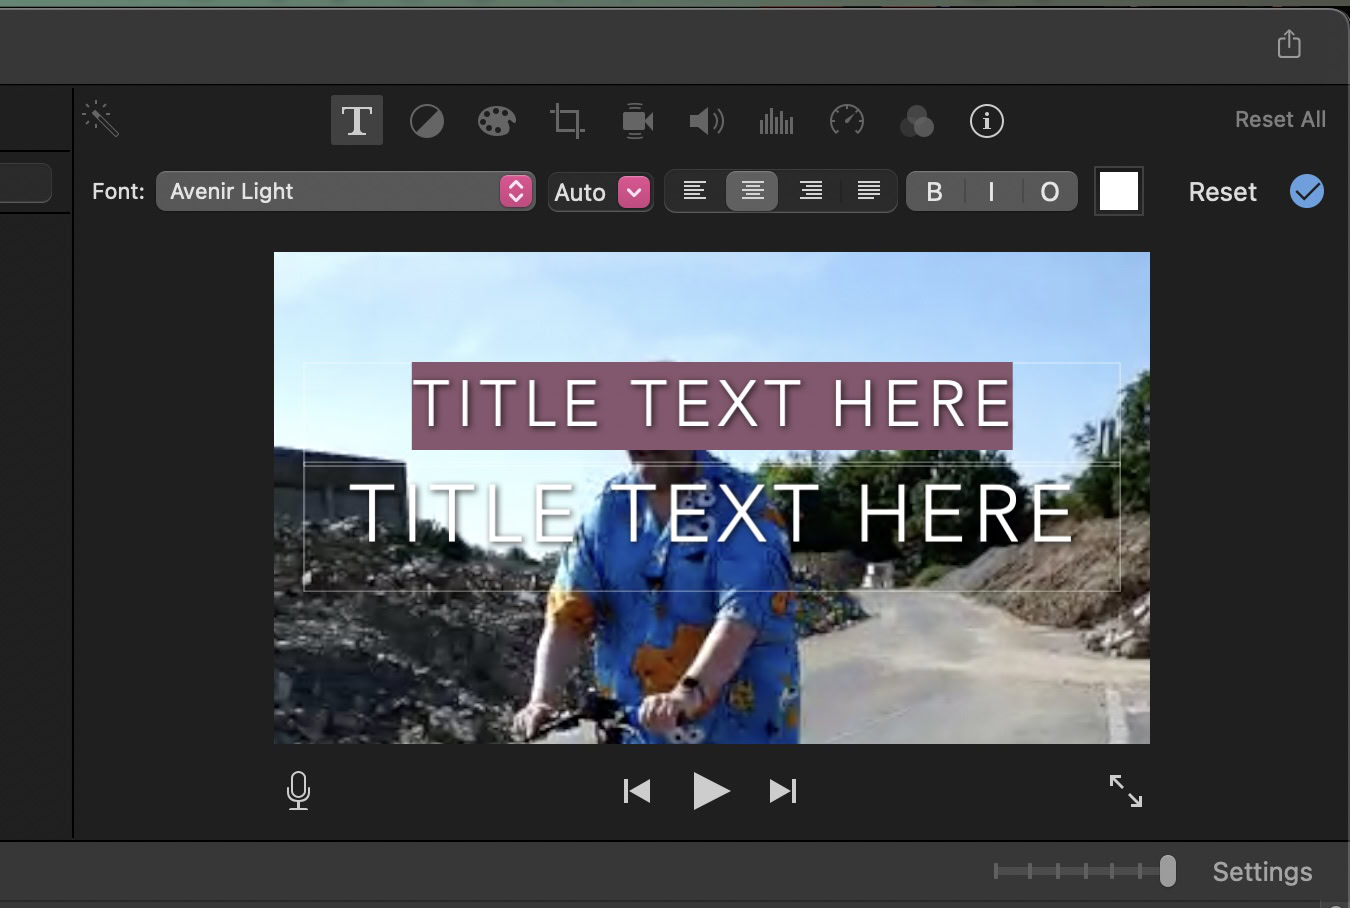Open the stabilization camera tool
The image size is (1350, 908).
637,121
